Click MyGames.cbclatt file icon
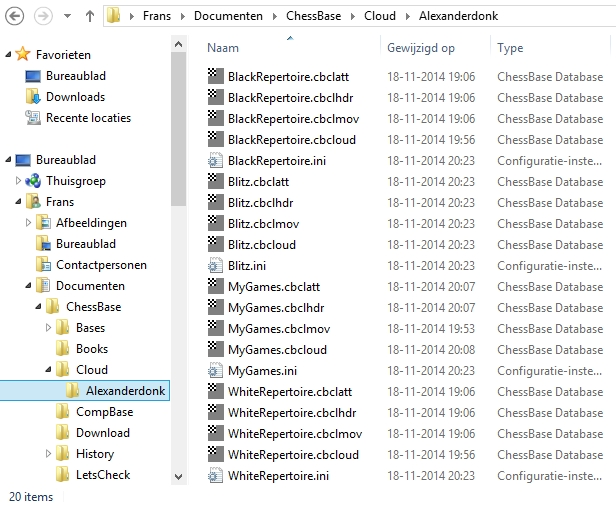 (x=215, y=286)
